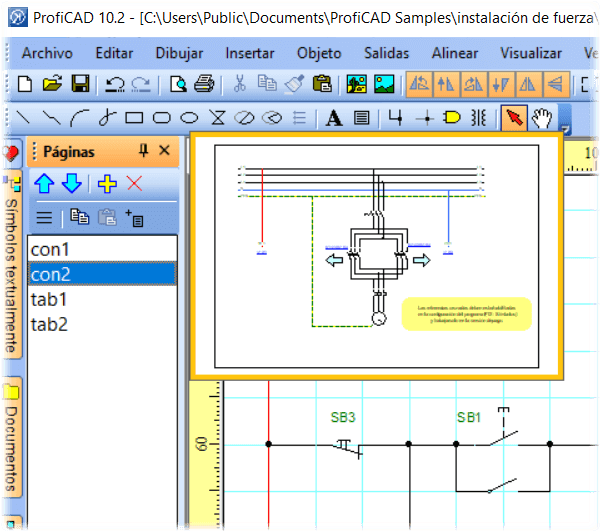Screen dimensions: 601x532
Task: Open the Dibujar menu
Action: (x=179, y=53)
